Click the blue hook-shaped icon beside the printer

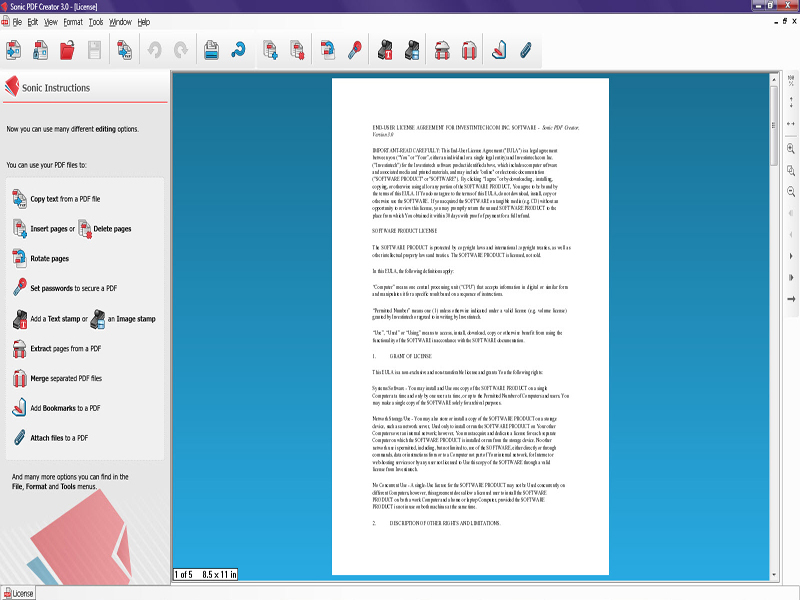pos(238,51)
